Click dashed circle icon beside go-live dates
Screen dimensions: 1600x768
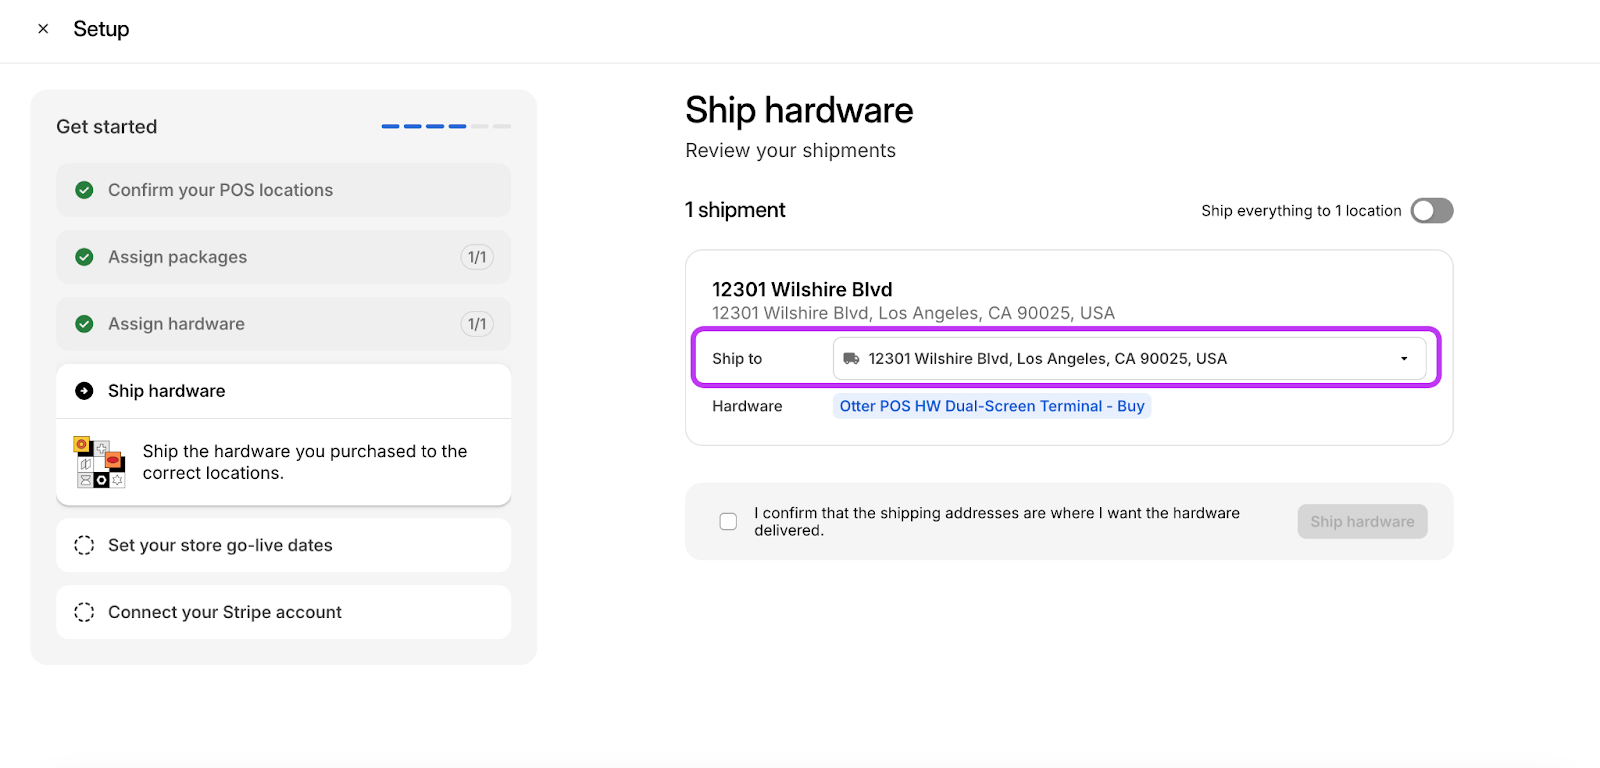coord(85,545)
